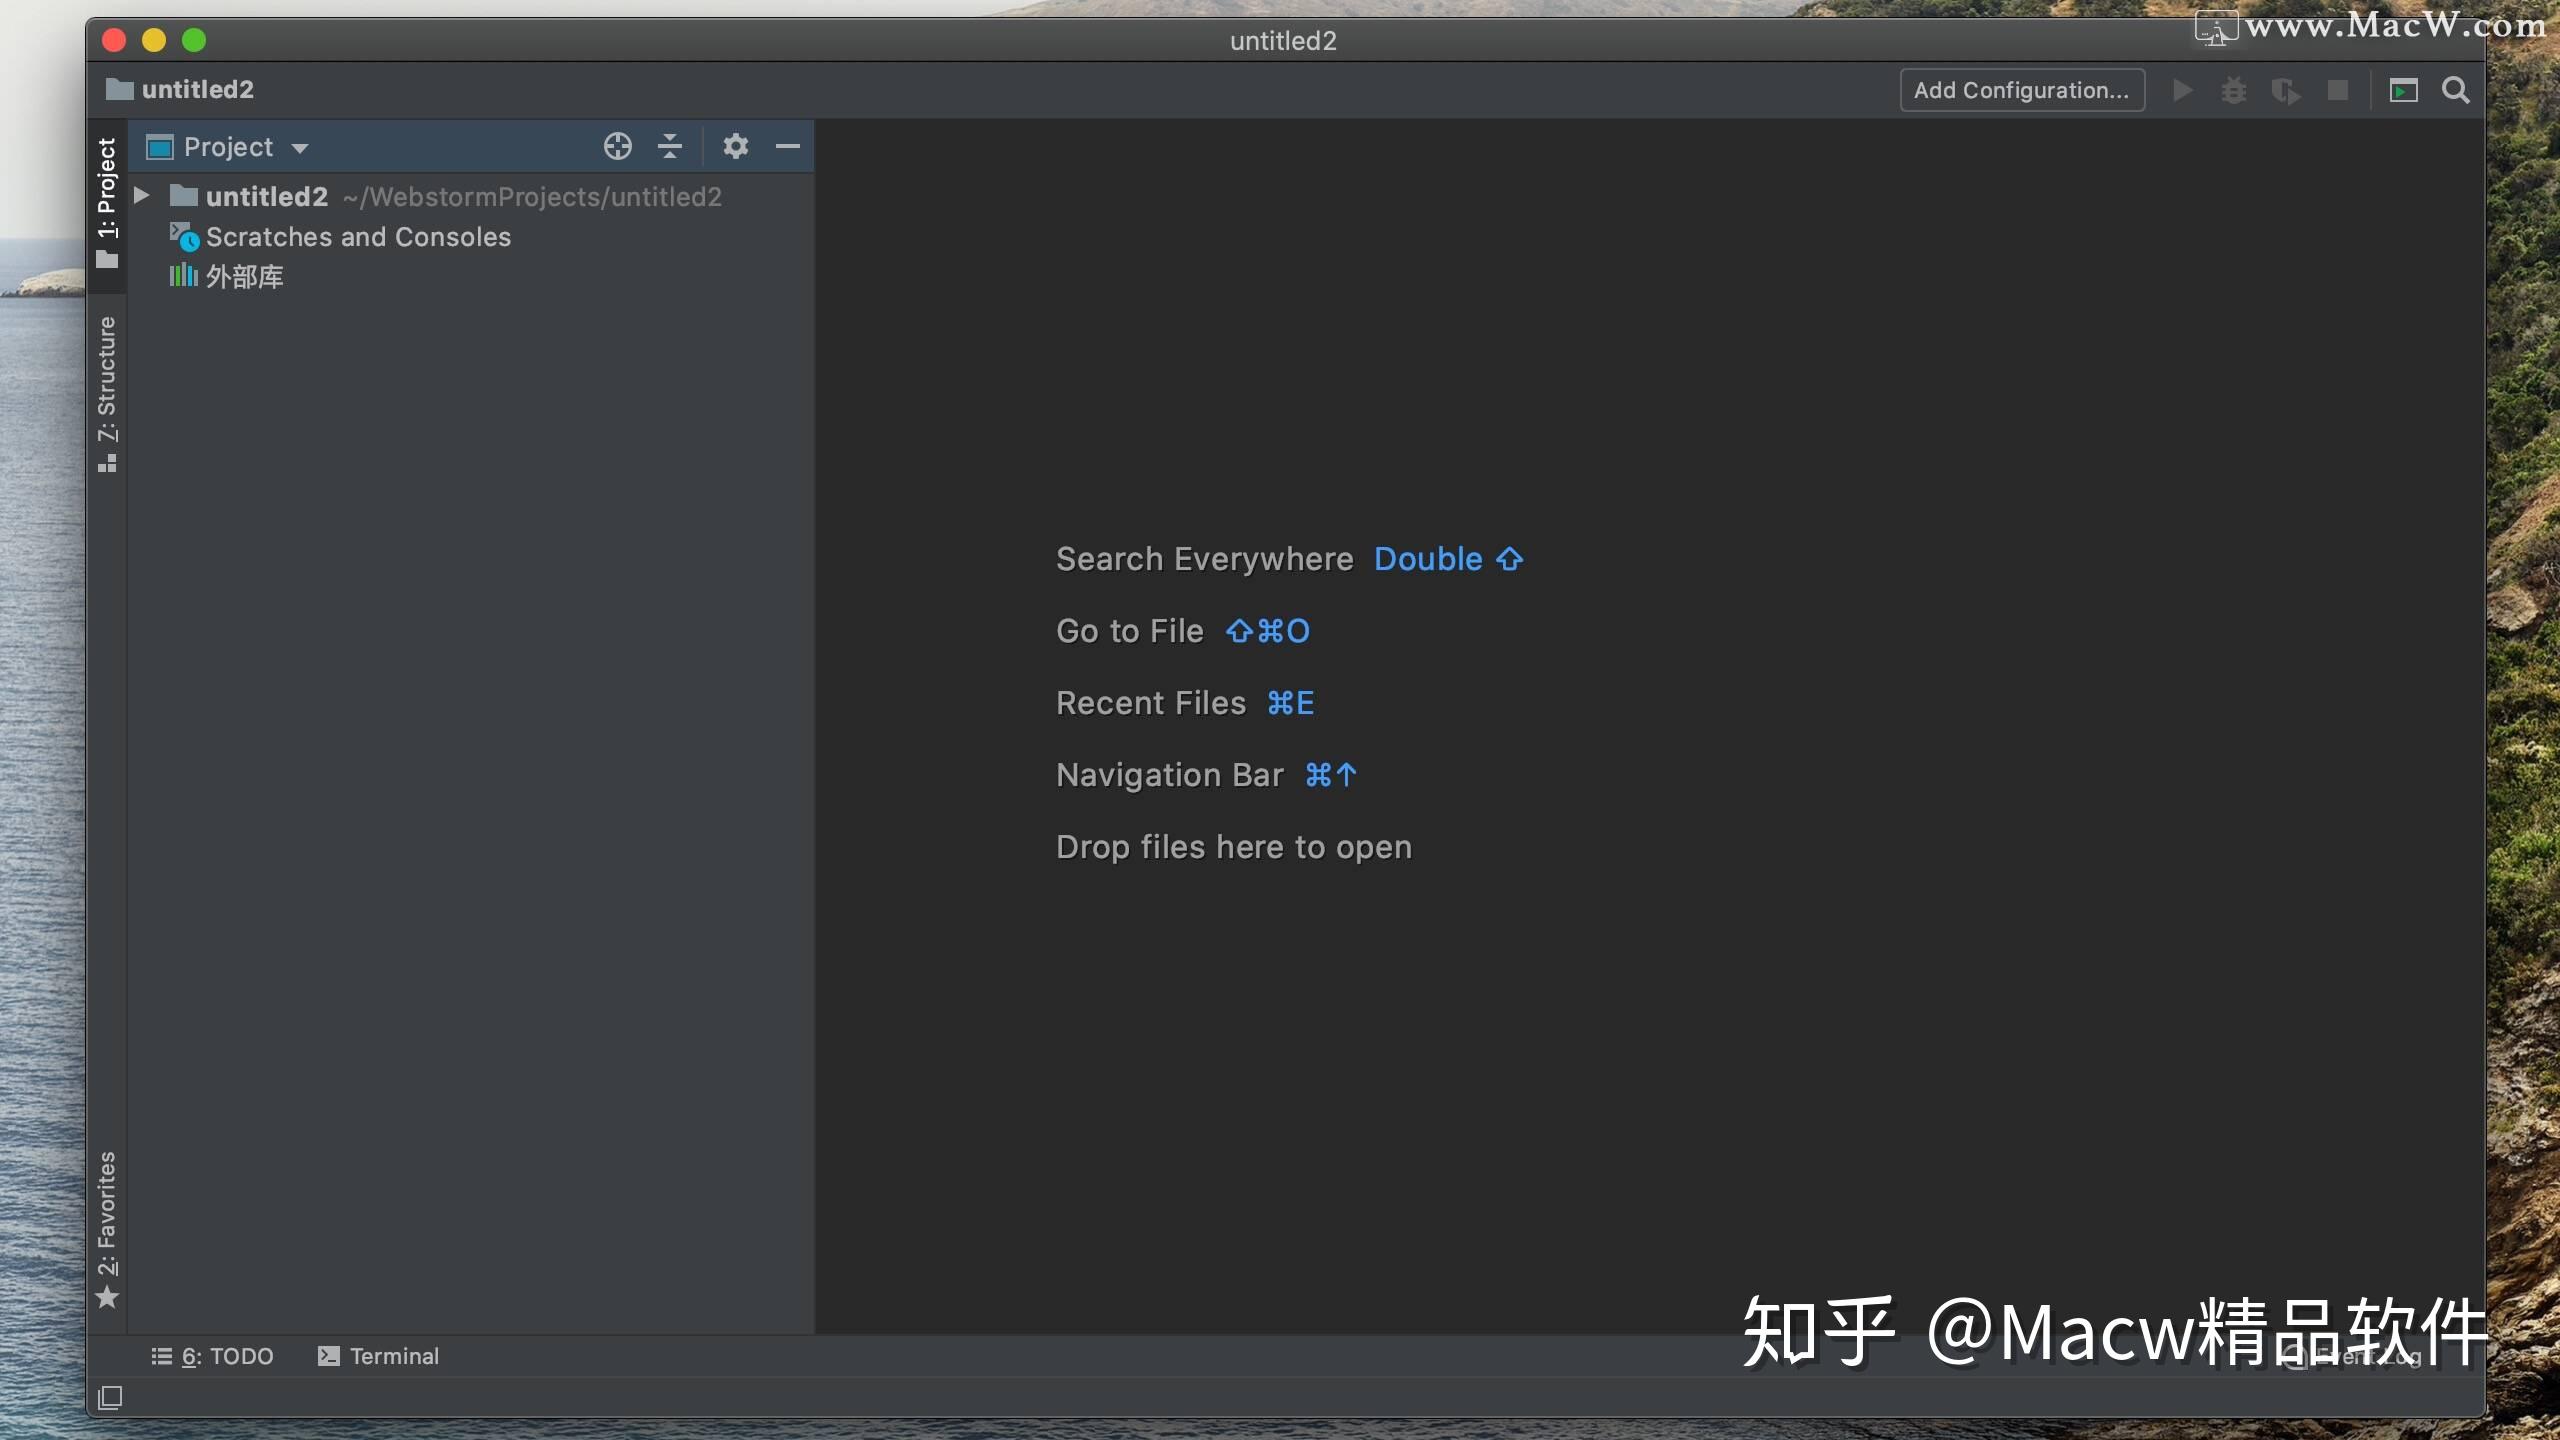Image resolution: width=2560 pixels, height=1440 pixels.
Task: Select the 外部库 tree row
Action: (x=471, y=277)
